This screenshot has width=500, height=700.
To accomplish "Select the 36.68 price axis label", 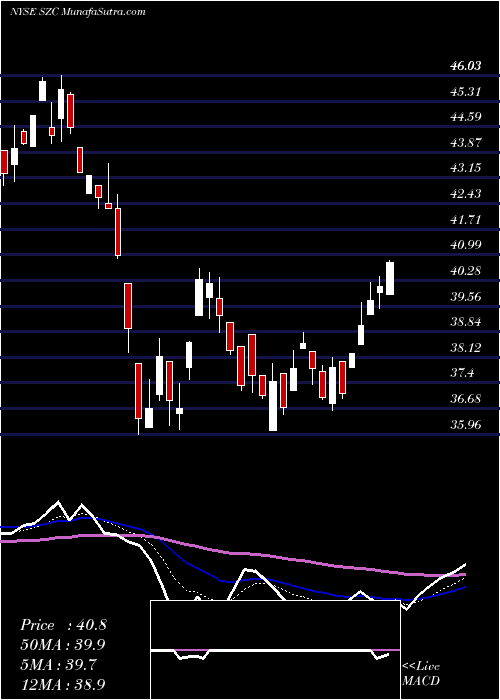I will click(x=466, y=399).
